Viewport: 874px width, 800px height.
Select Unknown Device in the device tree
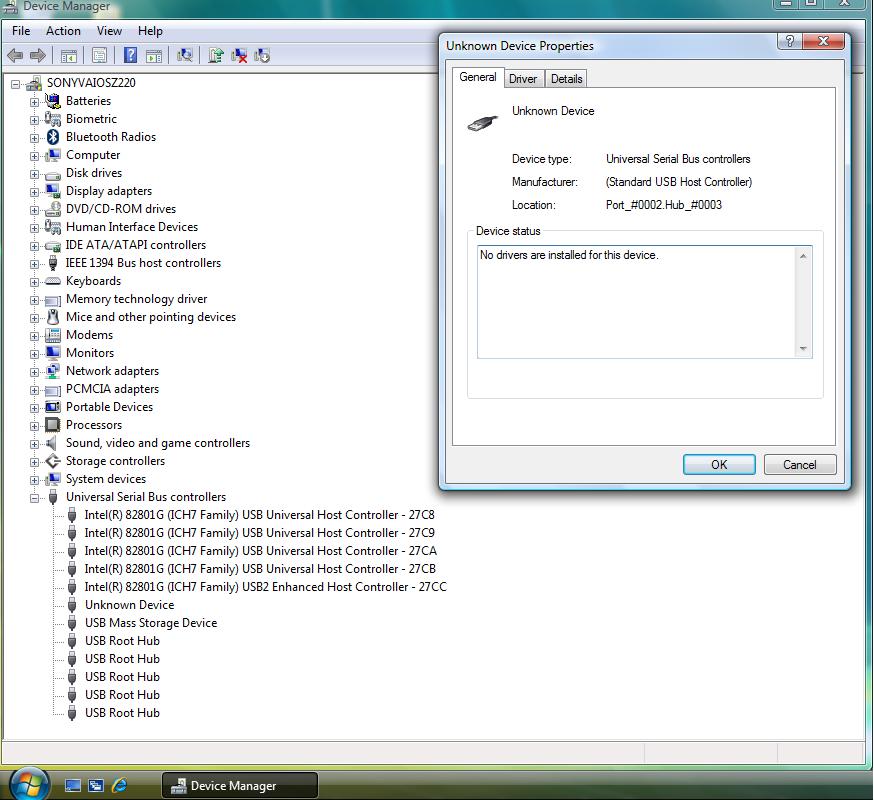pos(129,605)
